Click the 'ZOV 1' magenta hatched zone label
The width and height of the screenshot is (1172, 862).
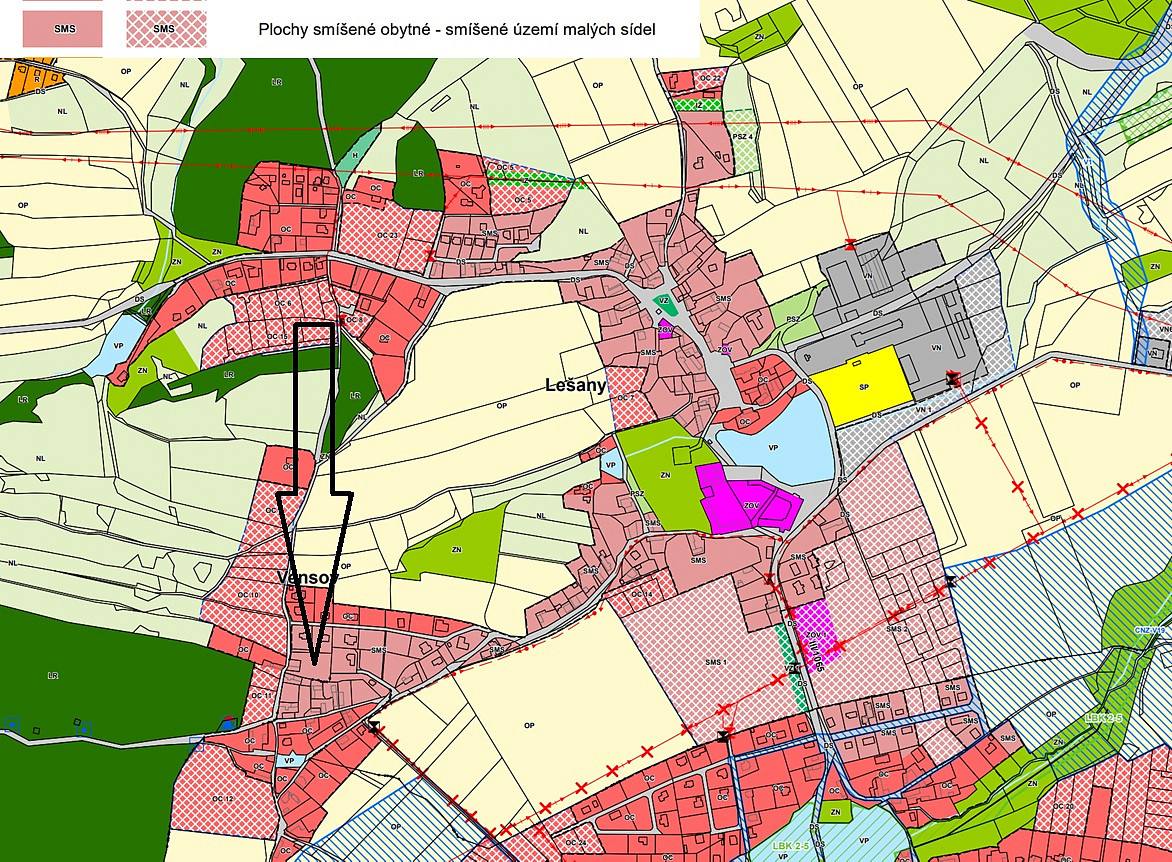[x=815, y=634]
